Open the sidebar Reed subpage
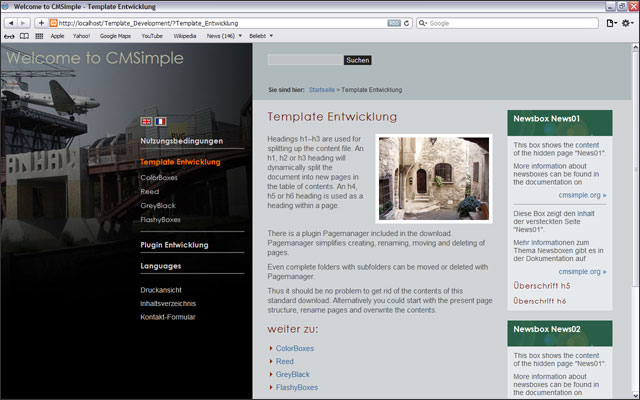 (x=149, y=191)
